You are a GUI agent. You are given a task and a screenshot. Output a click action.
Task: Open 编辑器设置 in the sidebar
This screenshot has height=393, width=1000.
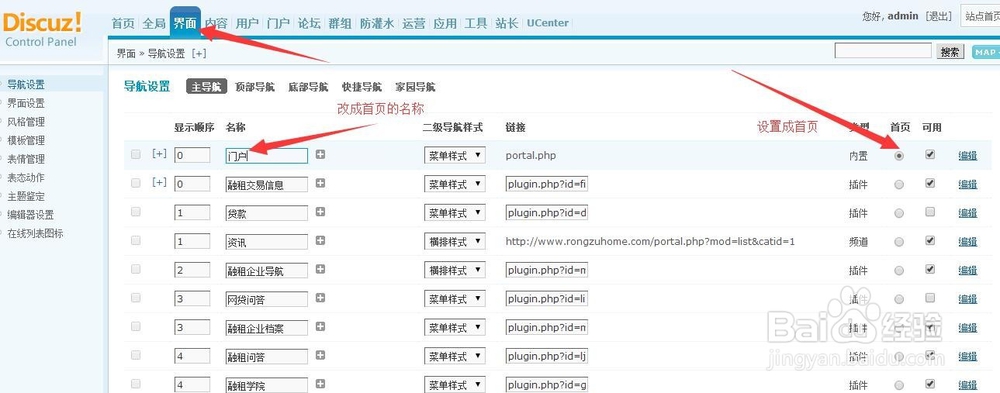(31, 215)
